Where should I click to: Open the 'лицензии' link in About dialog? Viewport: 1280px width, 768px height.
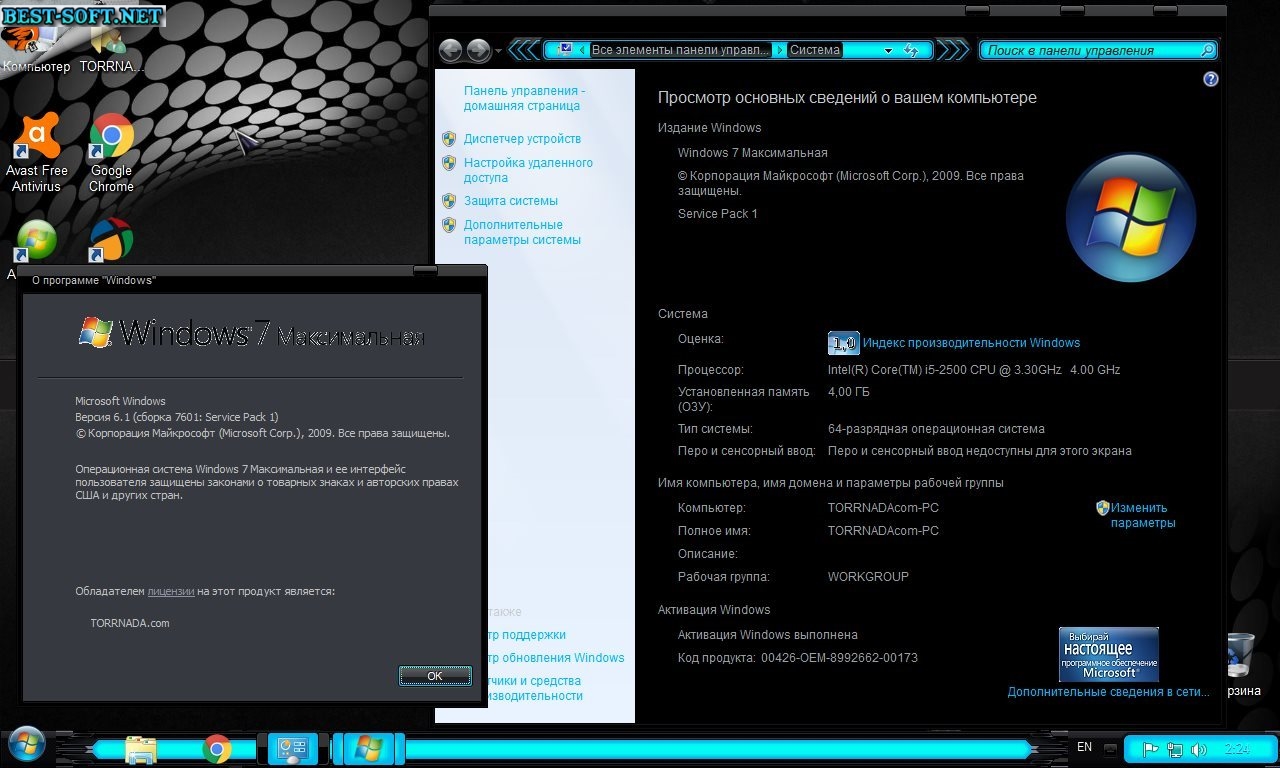[x=171, y=591]
